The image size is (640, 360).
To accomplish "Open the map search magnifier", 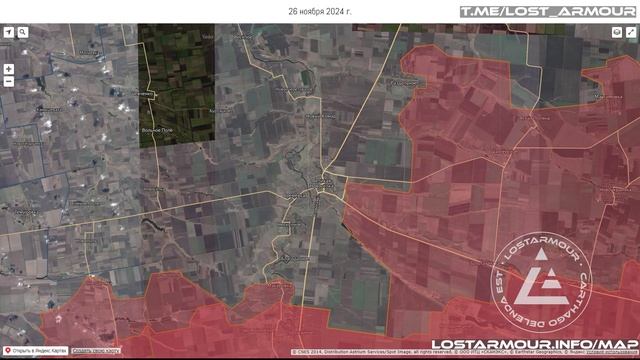I will 23,32.
